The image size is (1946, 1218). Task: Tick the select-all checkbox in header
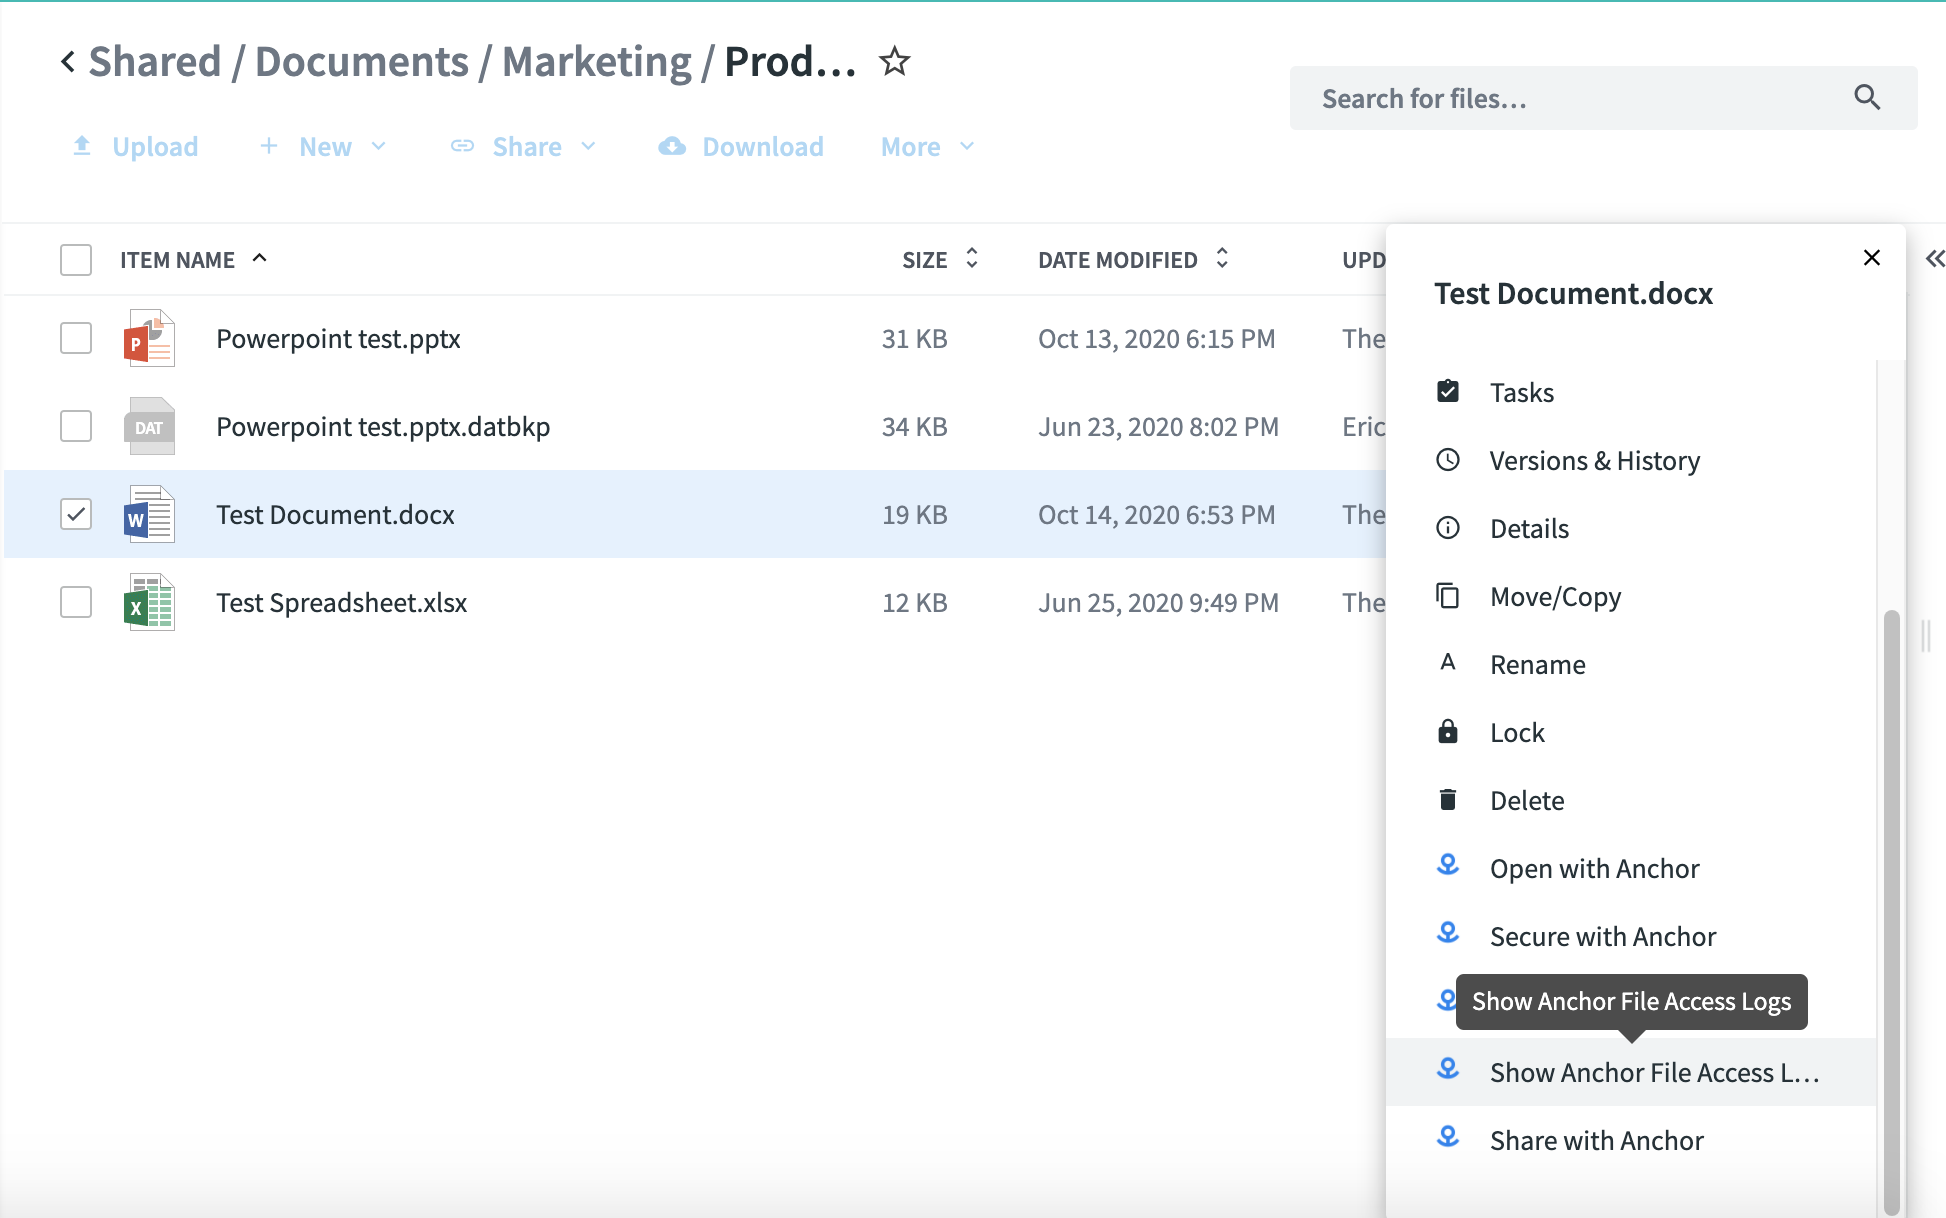pyautogui.click(x=76, y=260)
